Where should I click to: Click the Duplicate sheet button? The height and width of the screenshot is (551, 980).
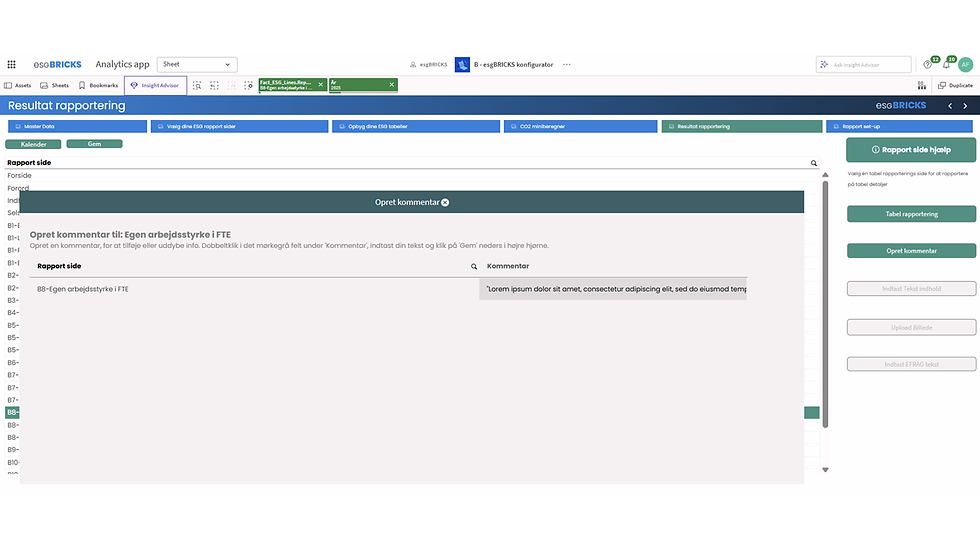coord(956,86)
